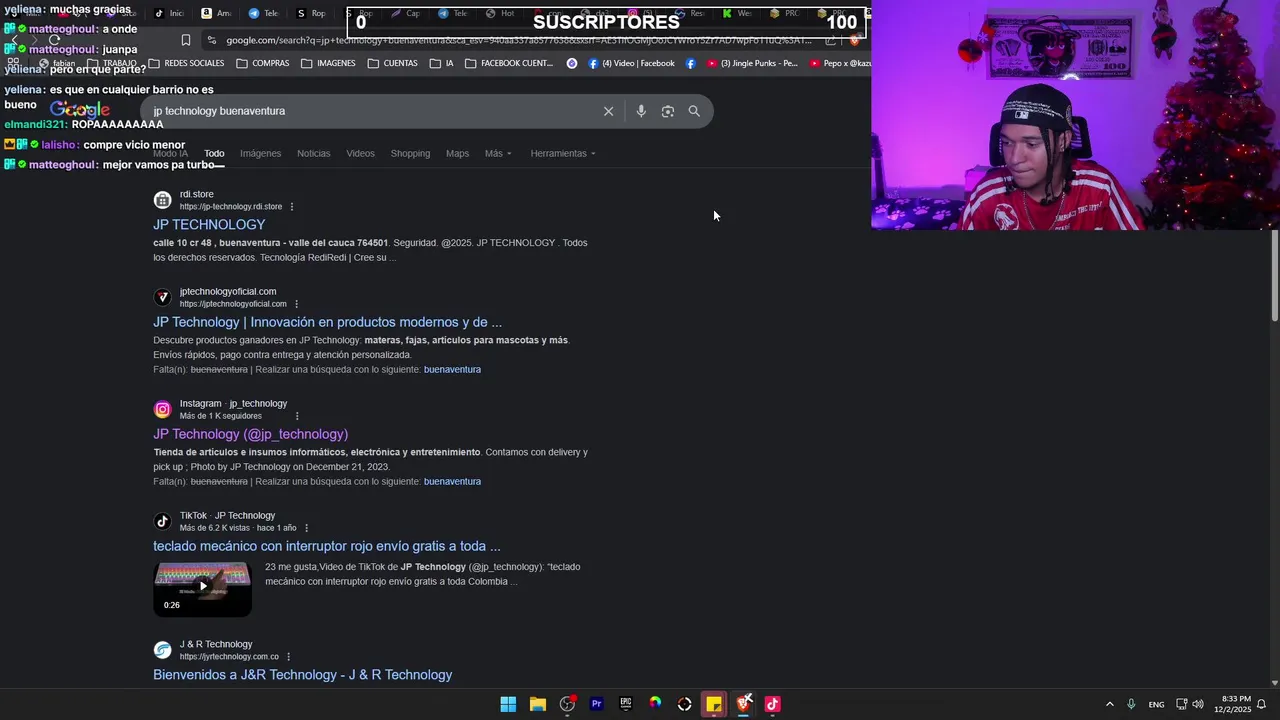Show hidden system tray icons chevron
This screenshot has height=720, width=1280.
point(1109,704)
